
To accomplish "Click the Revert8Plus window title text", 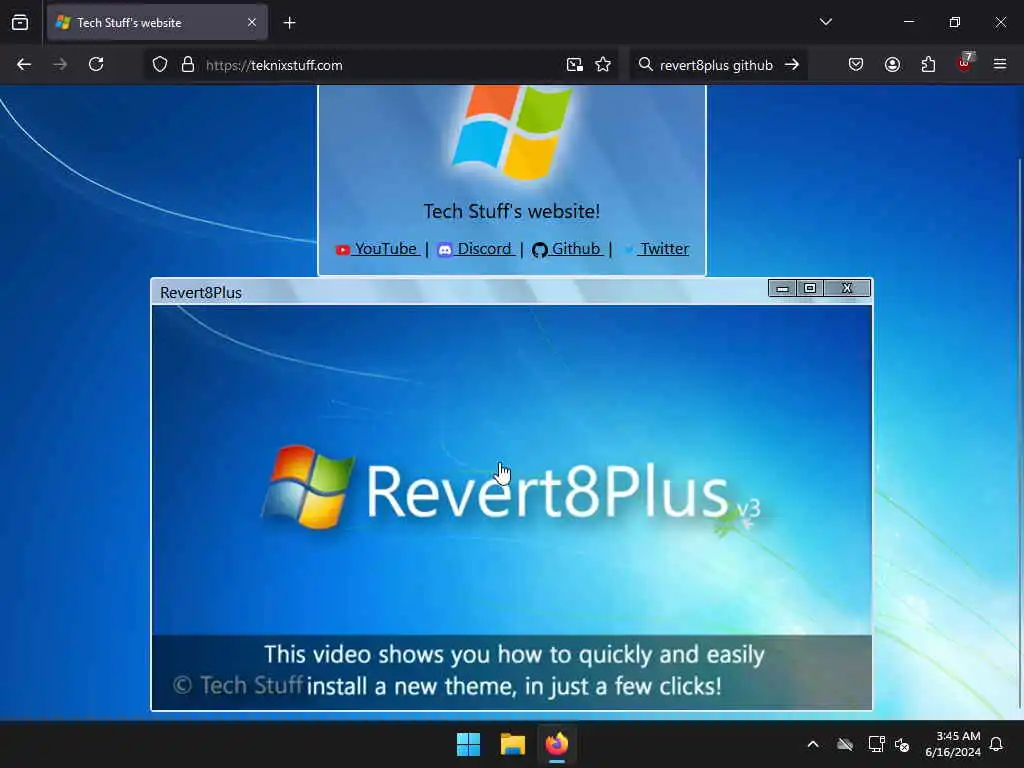I will click(x=201, y=293).
